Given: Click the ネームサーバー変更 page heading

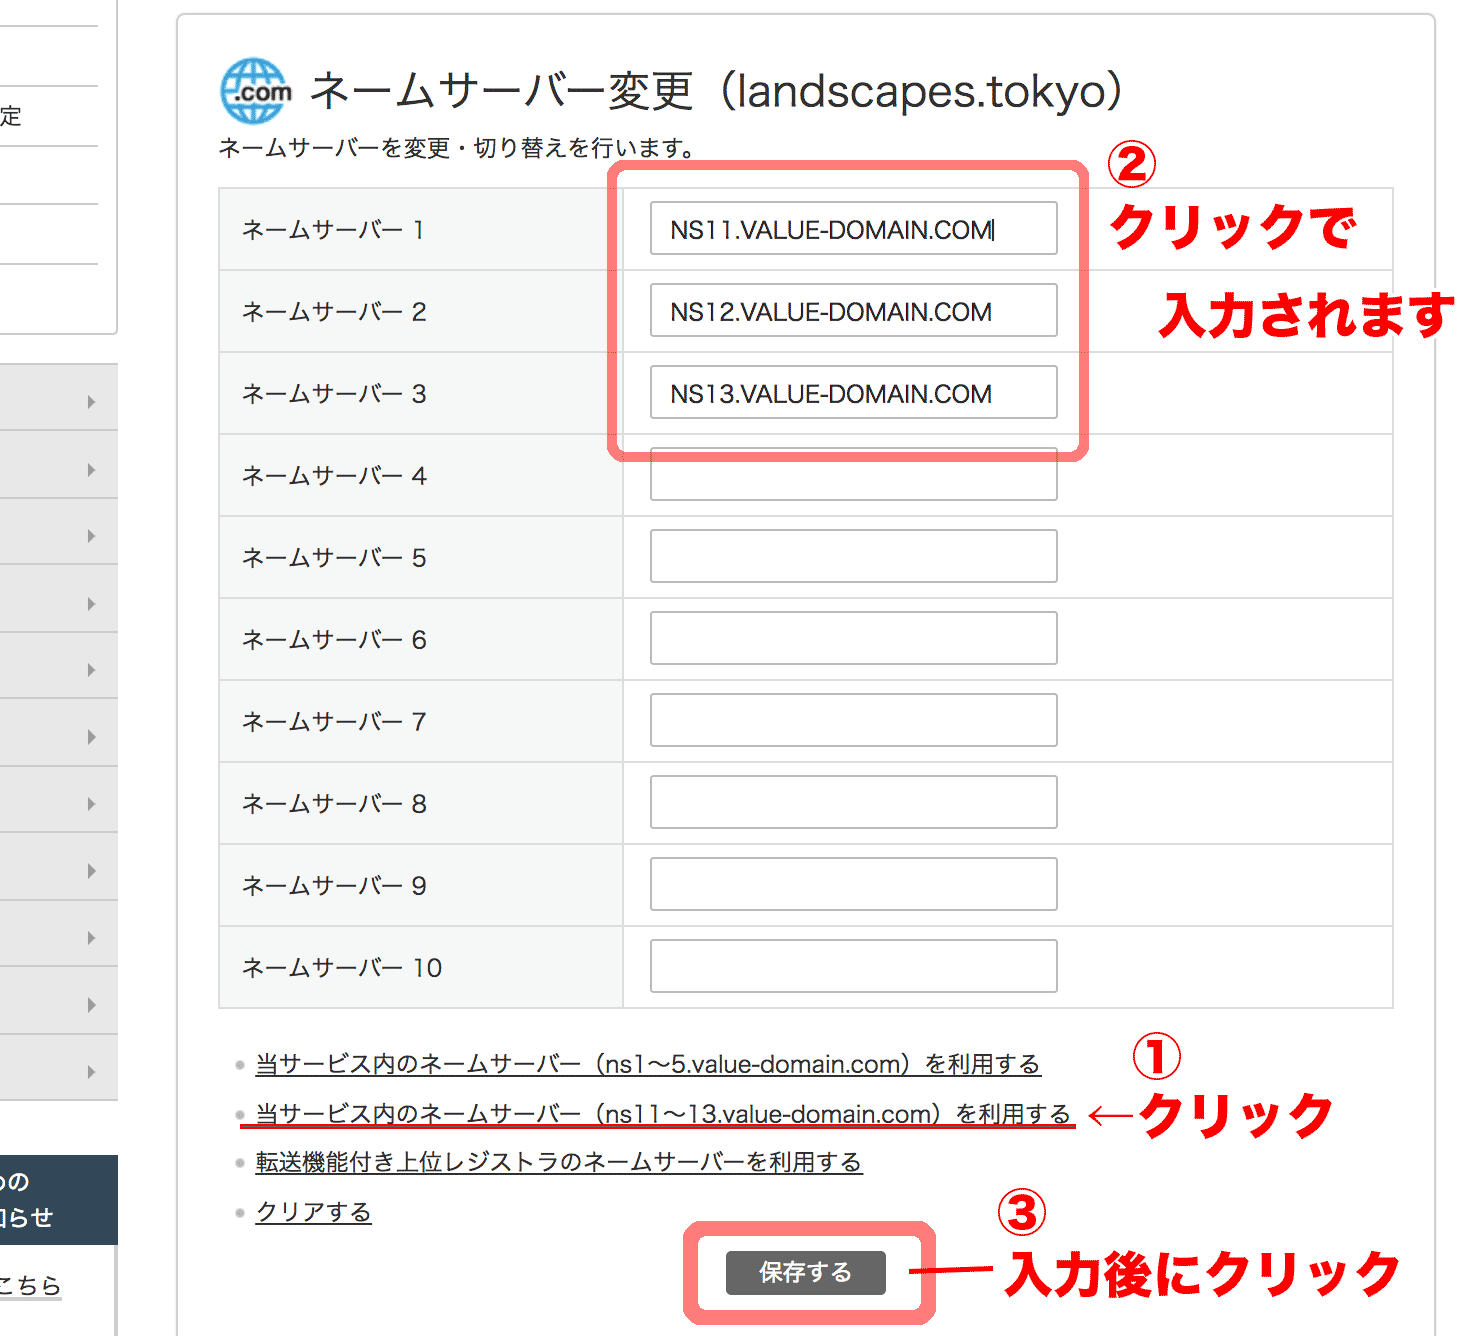Looking at the screenshot, I should click(x=716, y=91).
